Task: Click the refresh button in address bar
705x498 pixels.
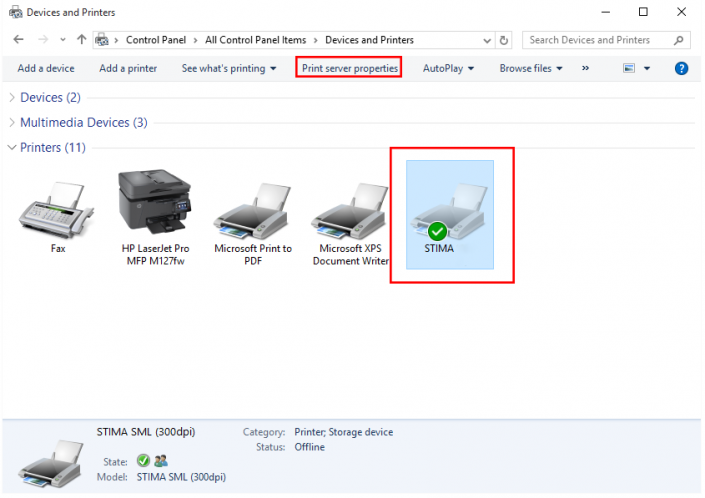Action: (504, 41)
